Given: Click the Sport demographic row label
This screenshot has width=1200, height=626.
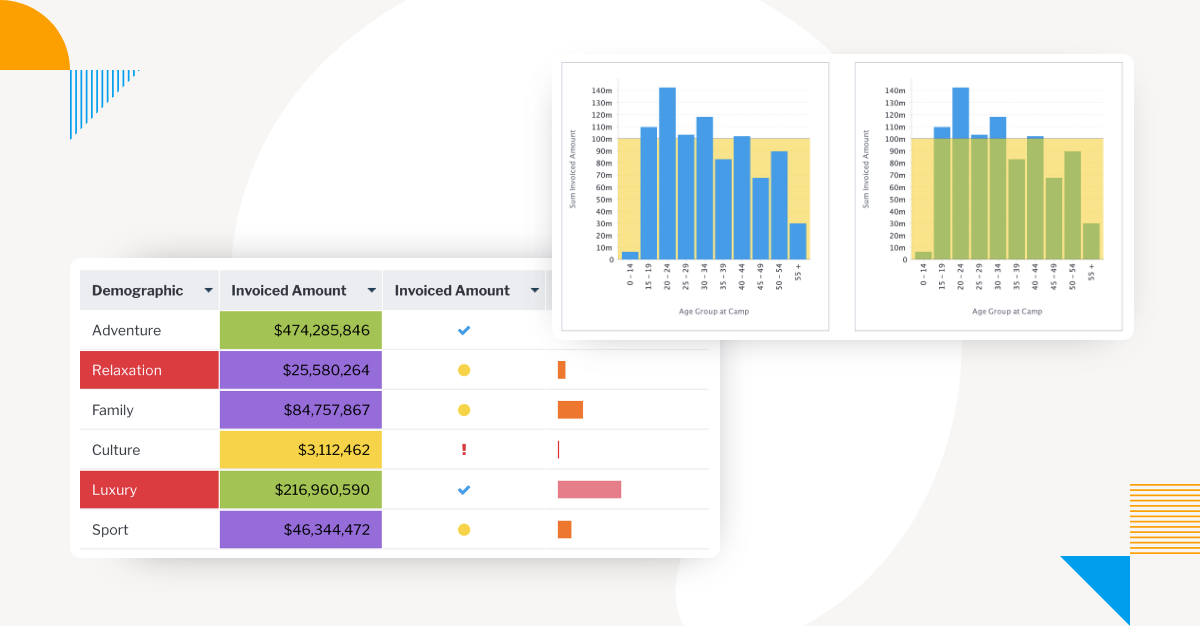Looking at the screenshot, I should click(110, 530).
